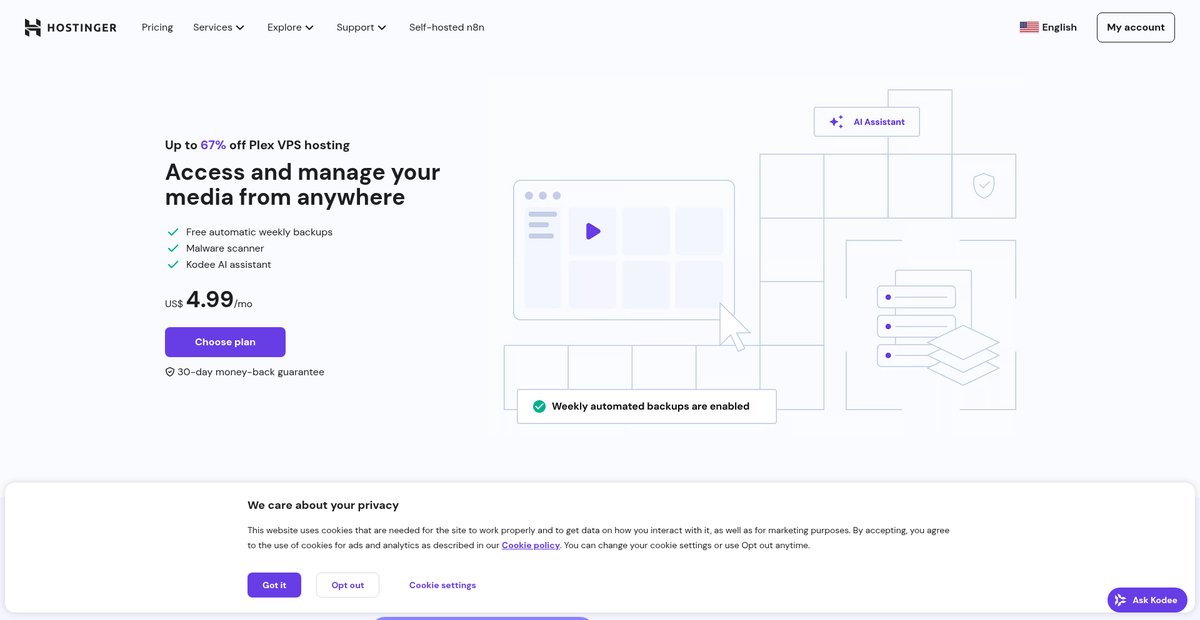Click the My account button

point(1135,27)
